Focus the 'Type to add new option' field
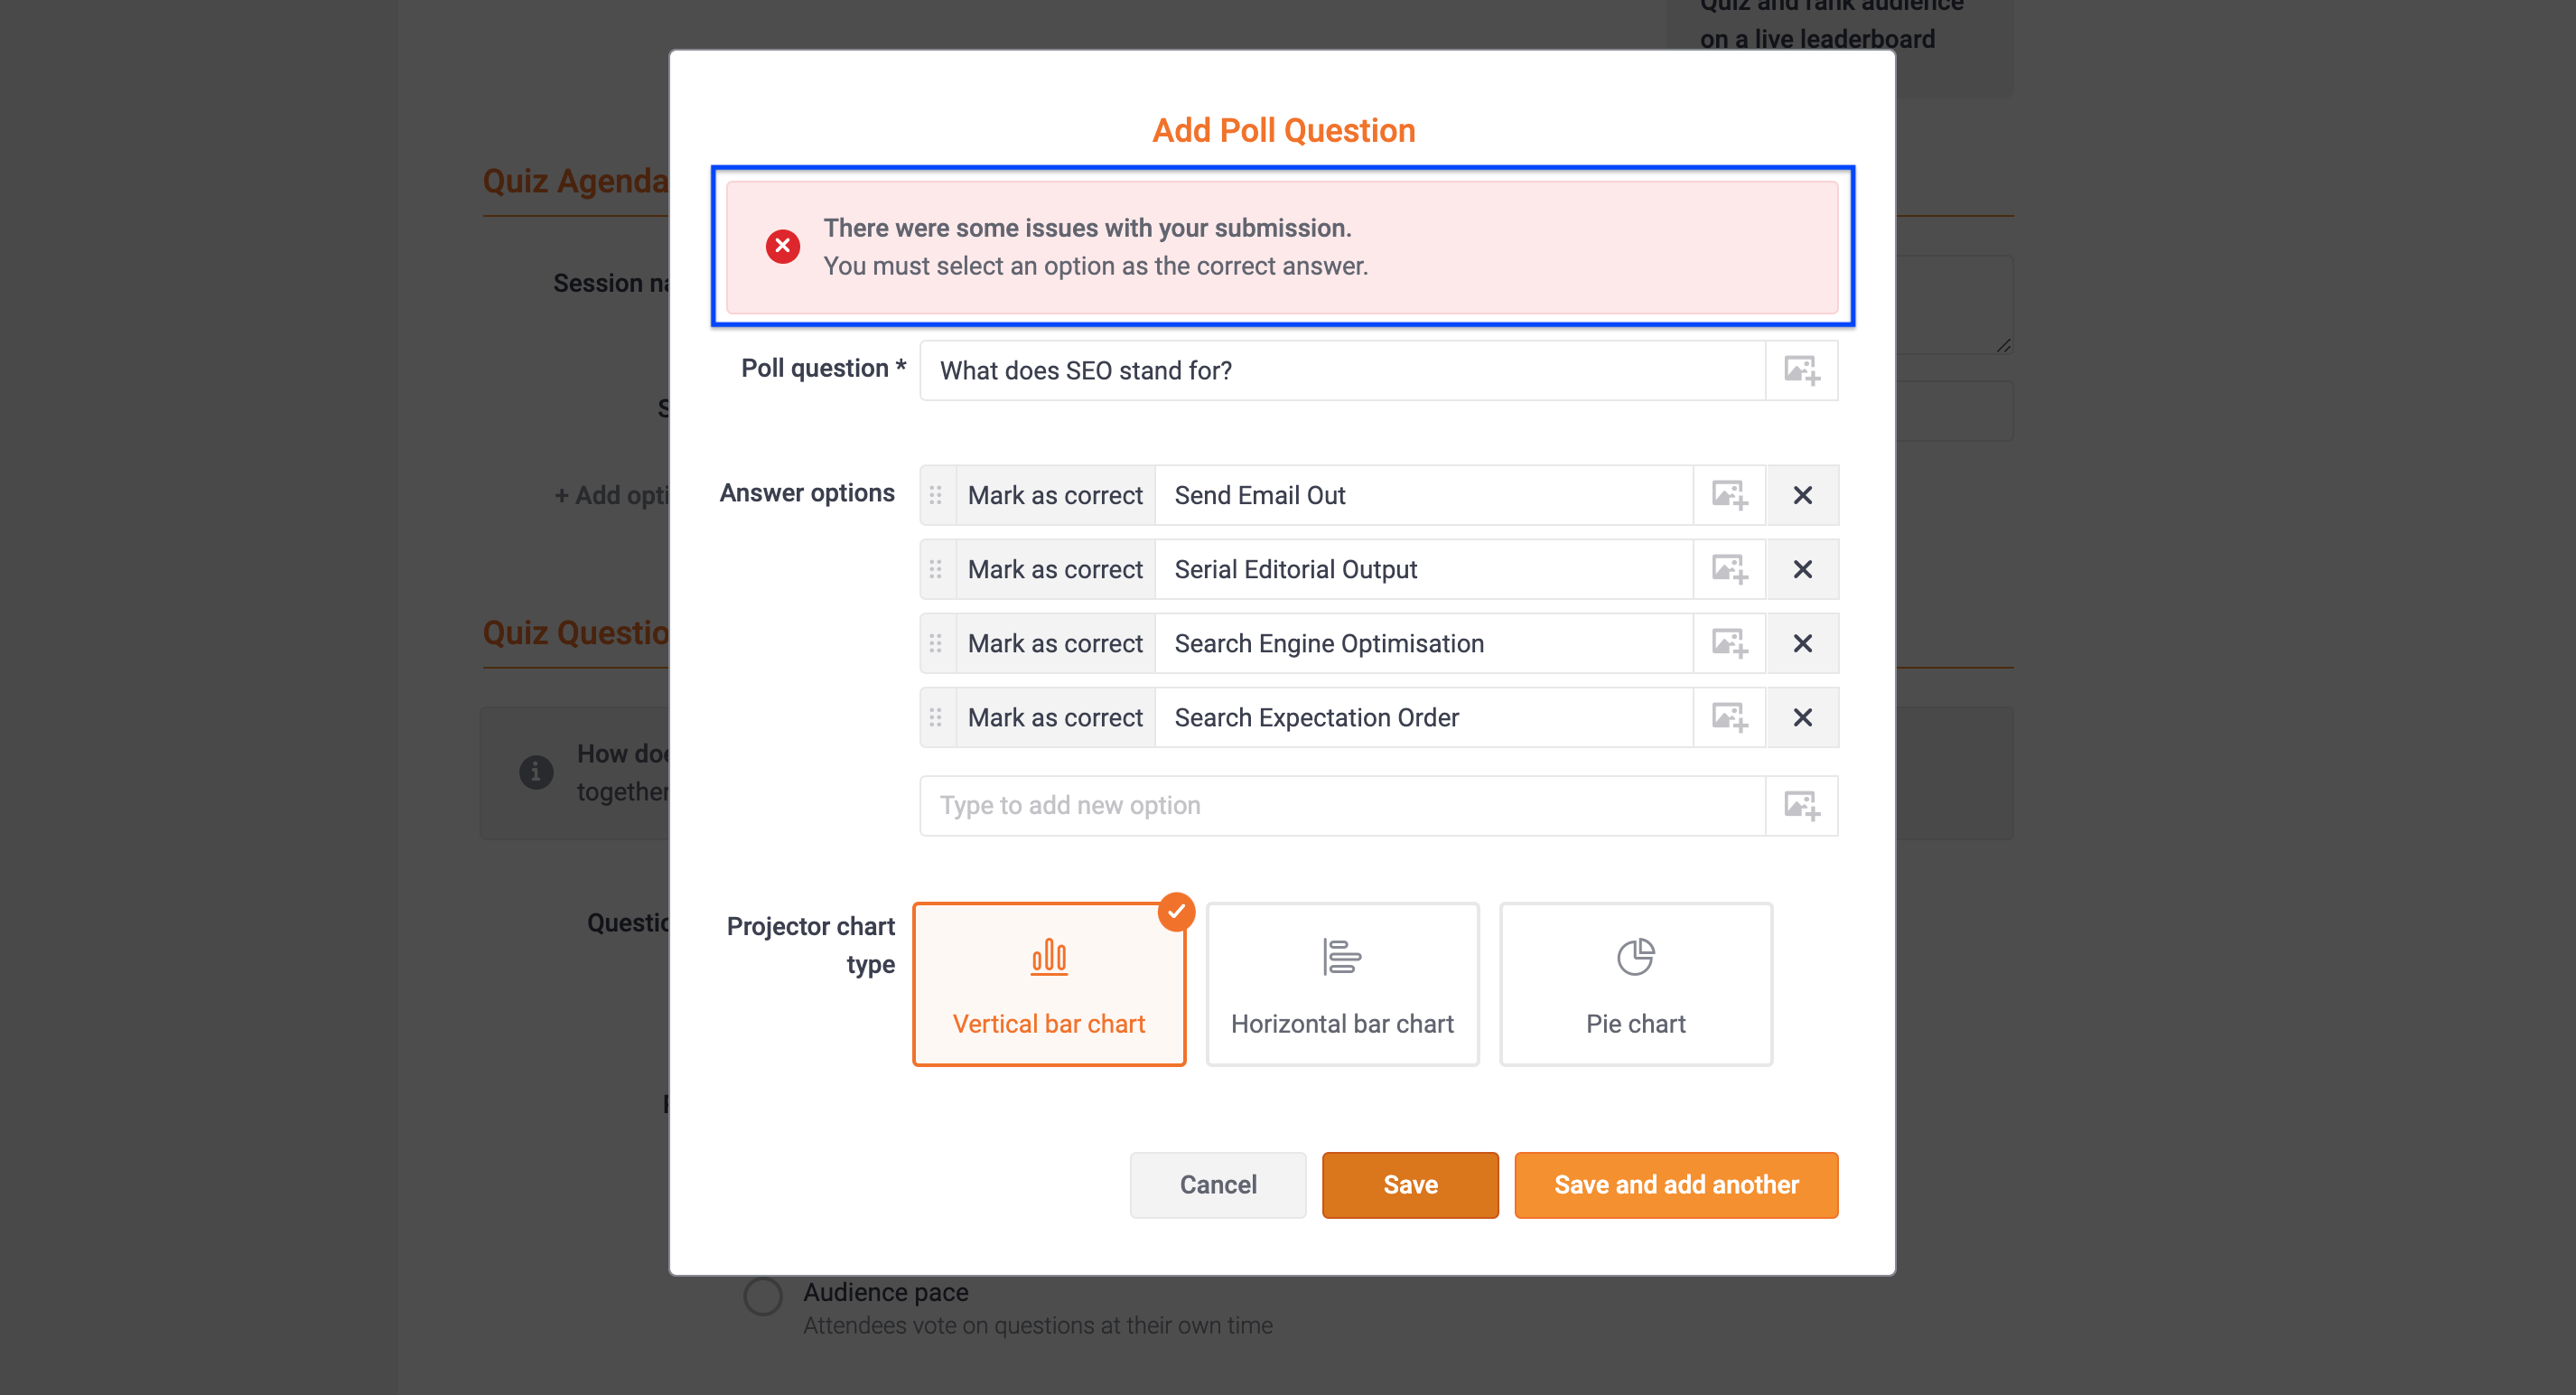The height and width of the screenshot is (1395, 2576). pyautogui.click(x=1342, y=805)
